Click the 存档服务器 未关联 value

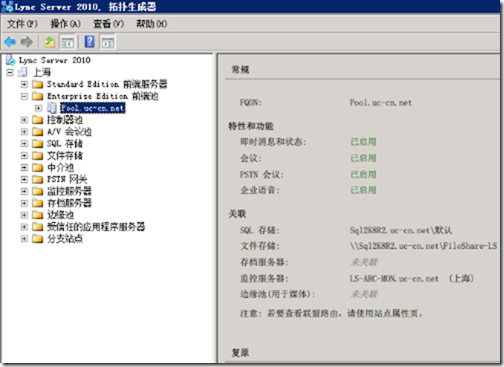pos(364,262)
